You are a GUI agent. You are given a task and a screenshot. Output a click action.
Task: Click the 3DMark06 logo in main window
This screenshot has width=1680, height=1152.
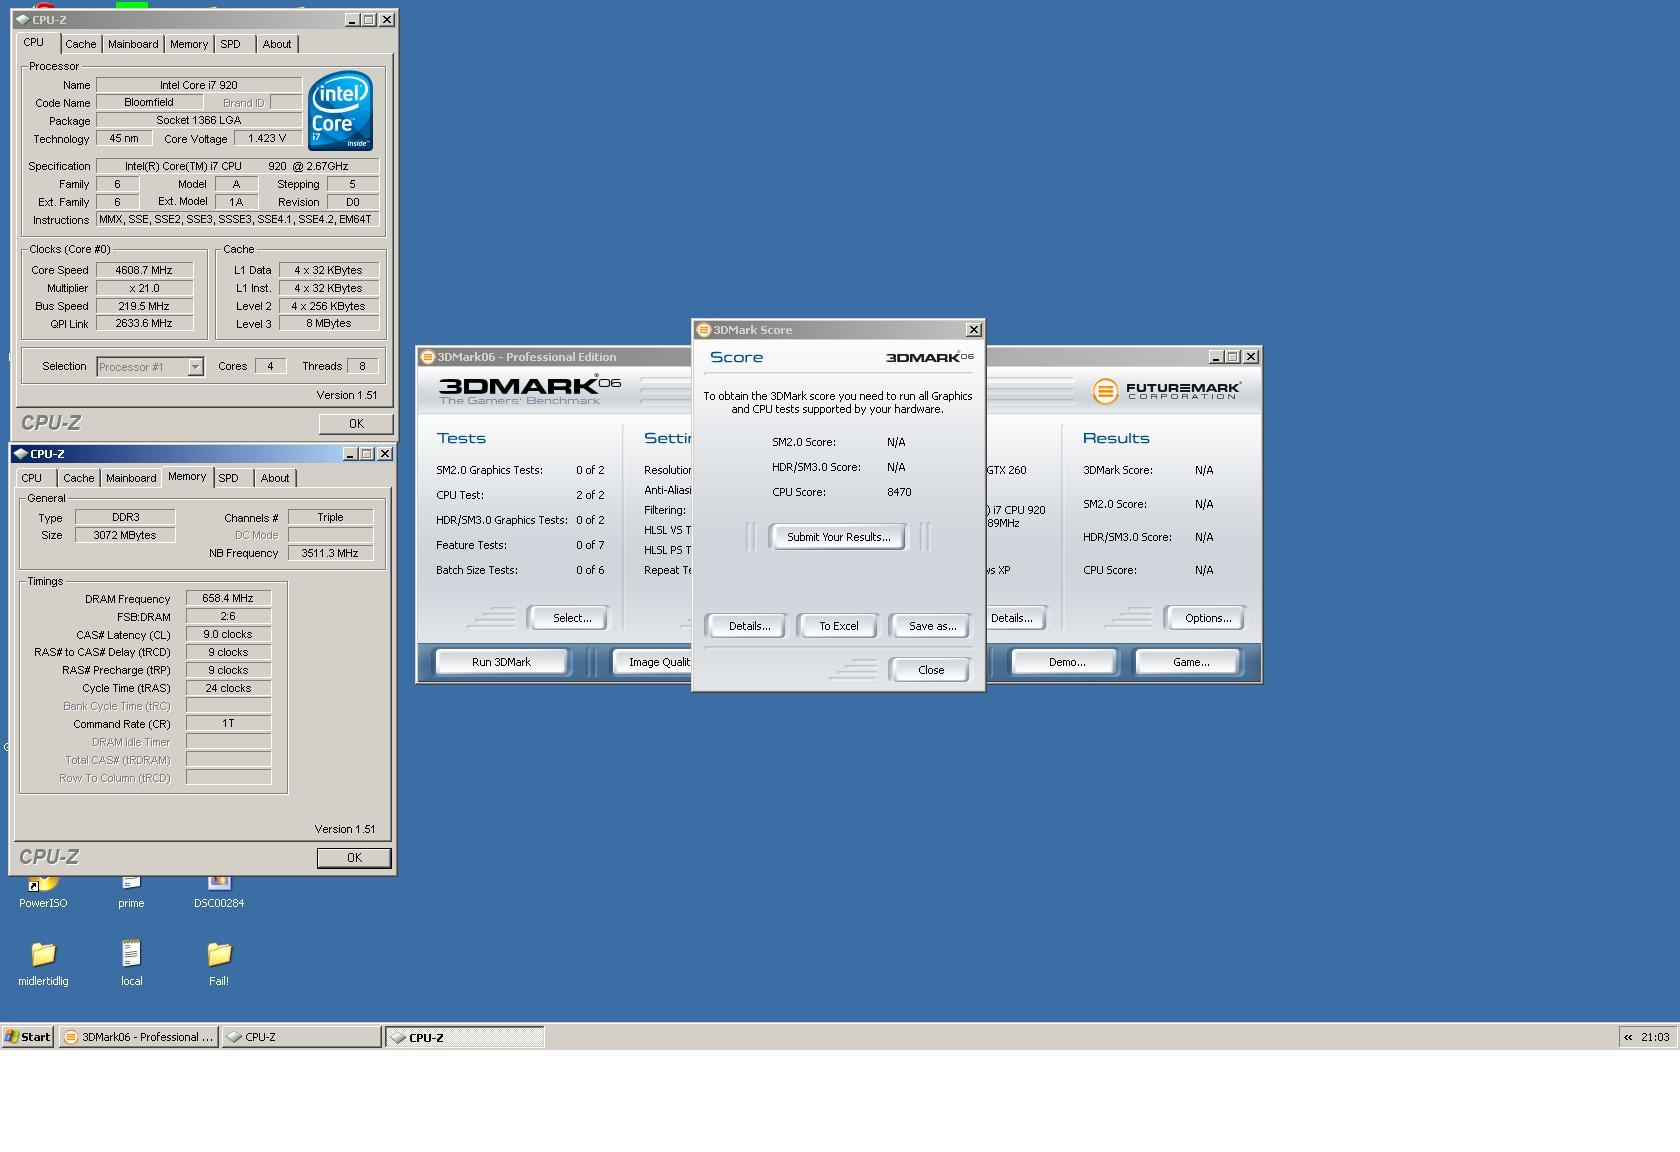click(529, 389)
